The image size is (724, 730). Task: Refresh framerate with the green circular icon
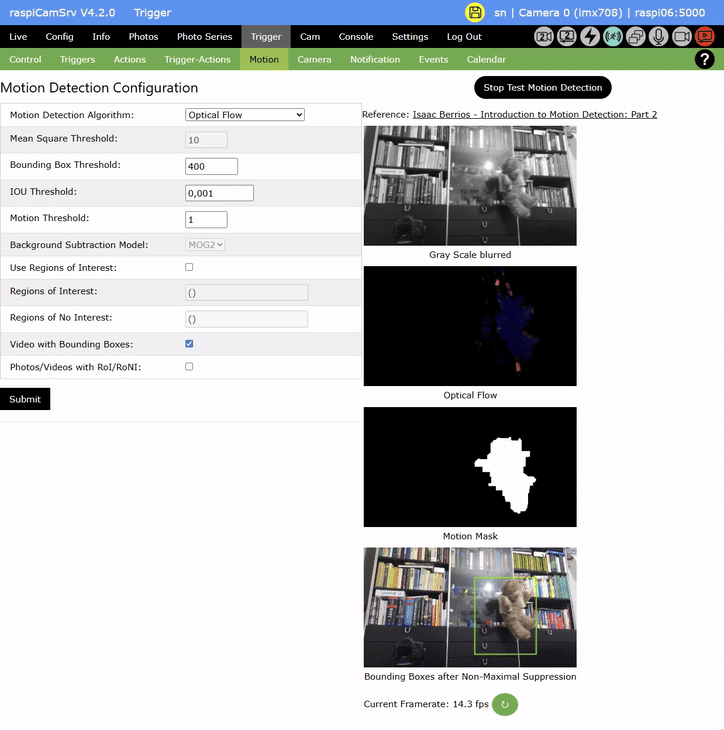[505, 704]
